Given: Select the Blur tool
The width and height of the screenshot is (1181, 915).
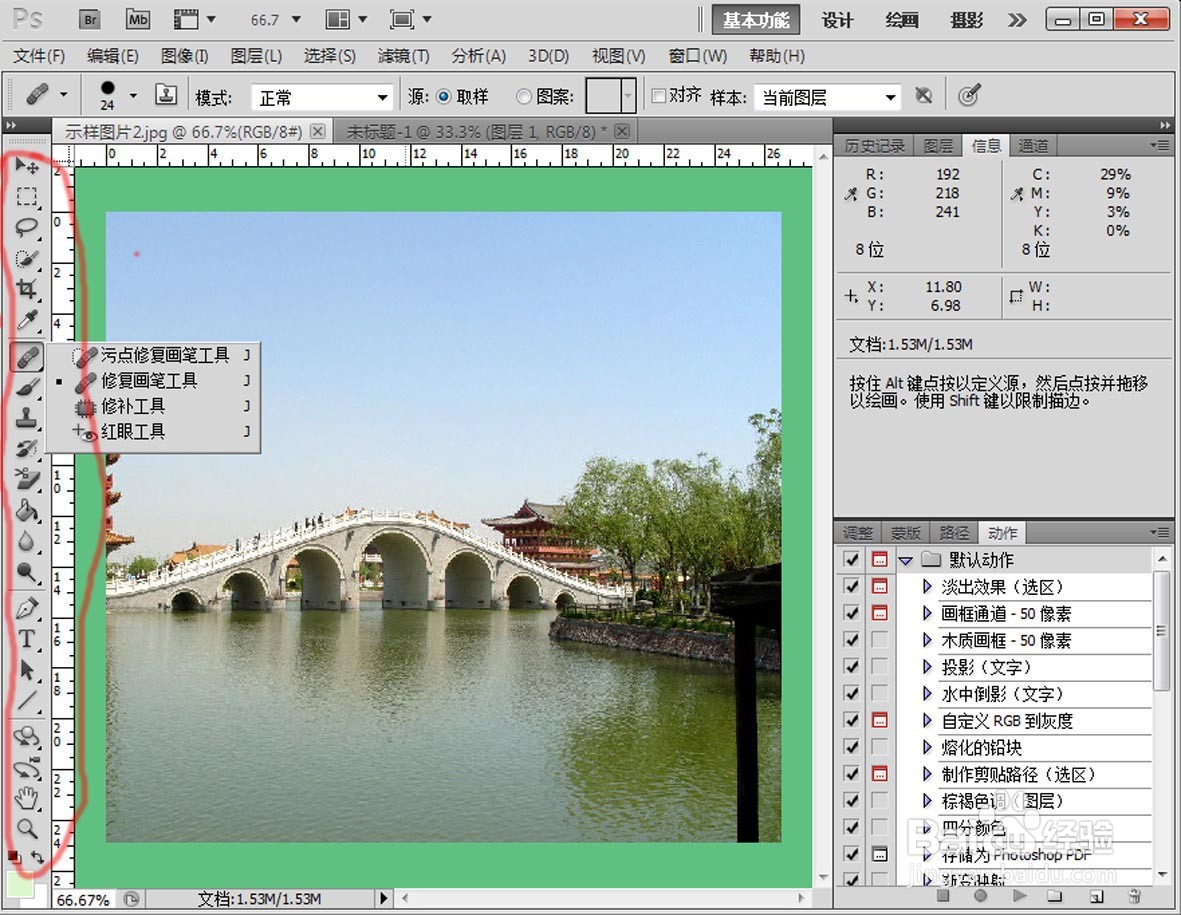Looking at the screenshot, I should [27, 541].
